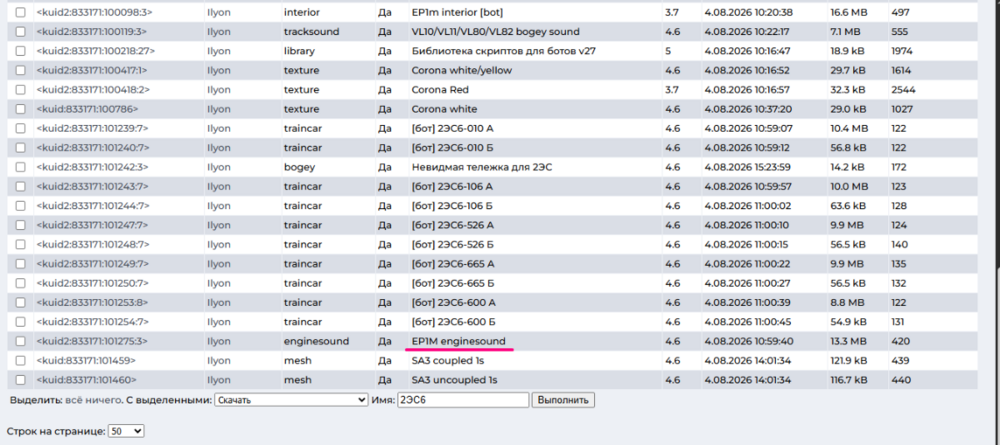The width and height of the screenshot is (1000, 445).
Task: Select checkbox of VL10/VL11/VL80/VL82 bogey sound row
Action: [20, 32]
